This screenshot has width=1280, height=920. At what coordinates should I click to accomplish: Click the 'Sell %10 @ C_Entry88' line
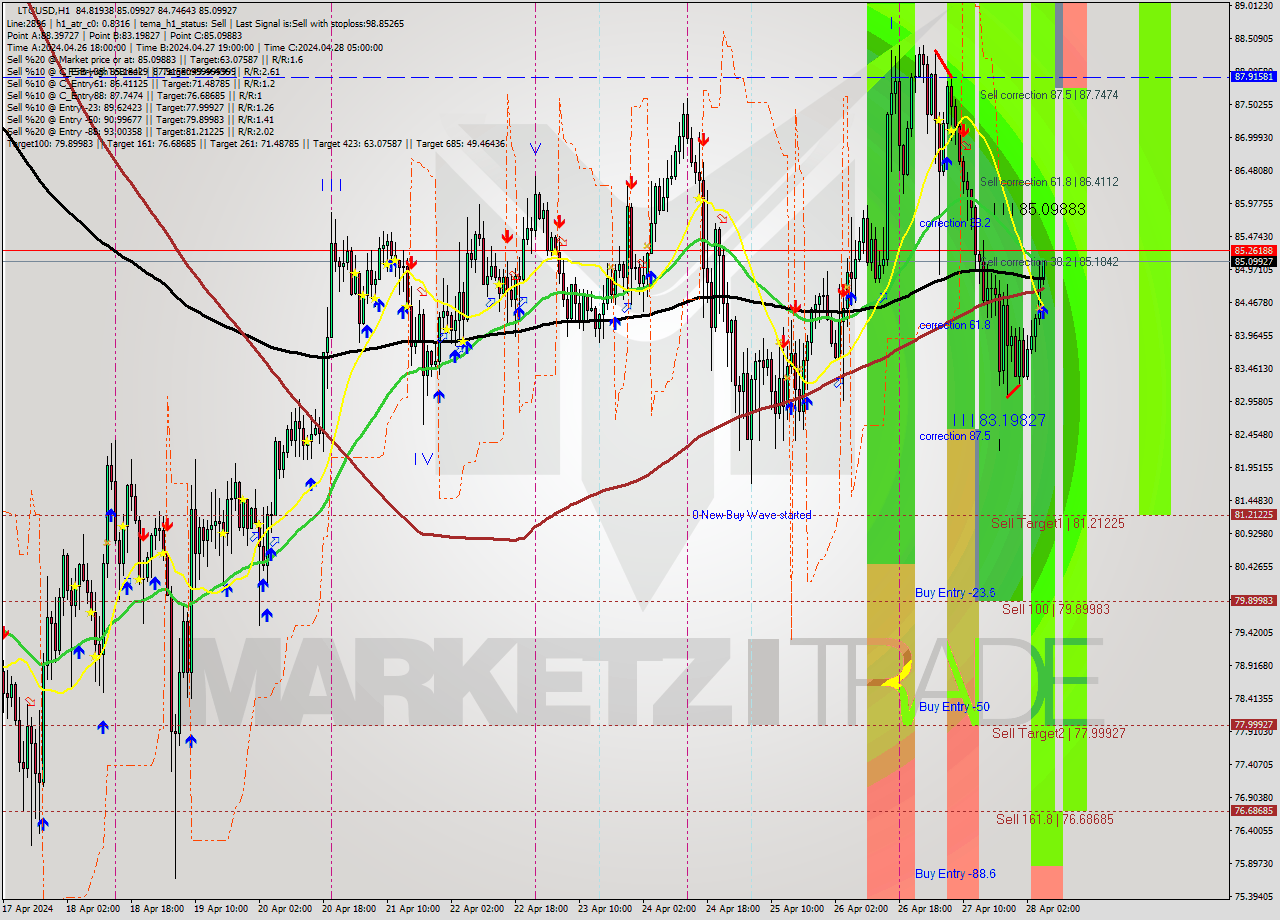click(136, 96)
